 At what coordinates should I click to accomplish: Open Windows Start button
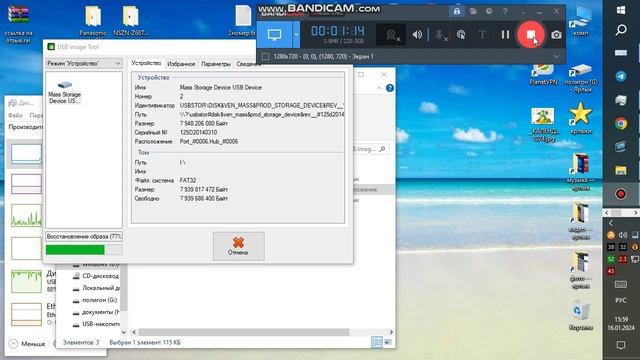pos(621,10)
